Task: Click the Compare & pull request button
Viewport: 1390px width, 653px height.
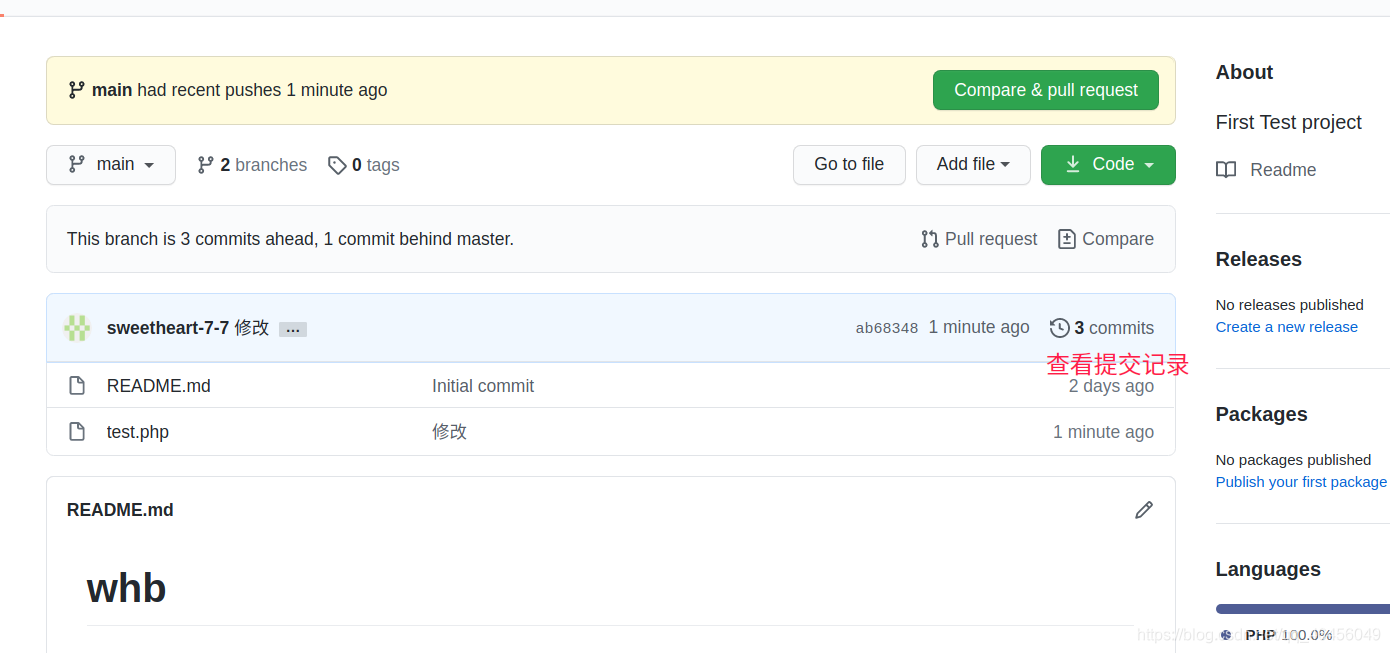Action: [x=1045, y=90]
